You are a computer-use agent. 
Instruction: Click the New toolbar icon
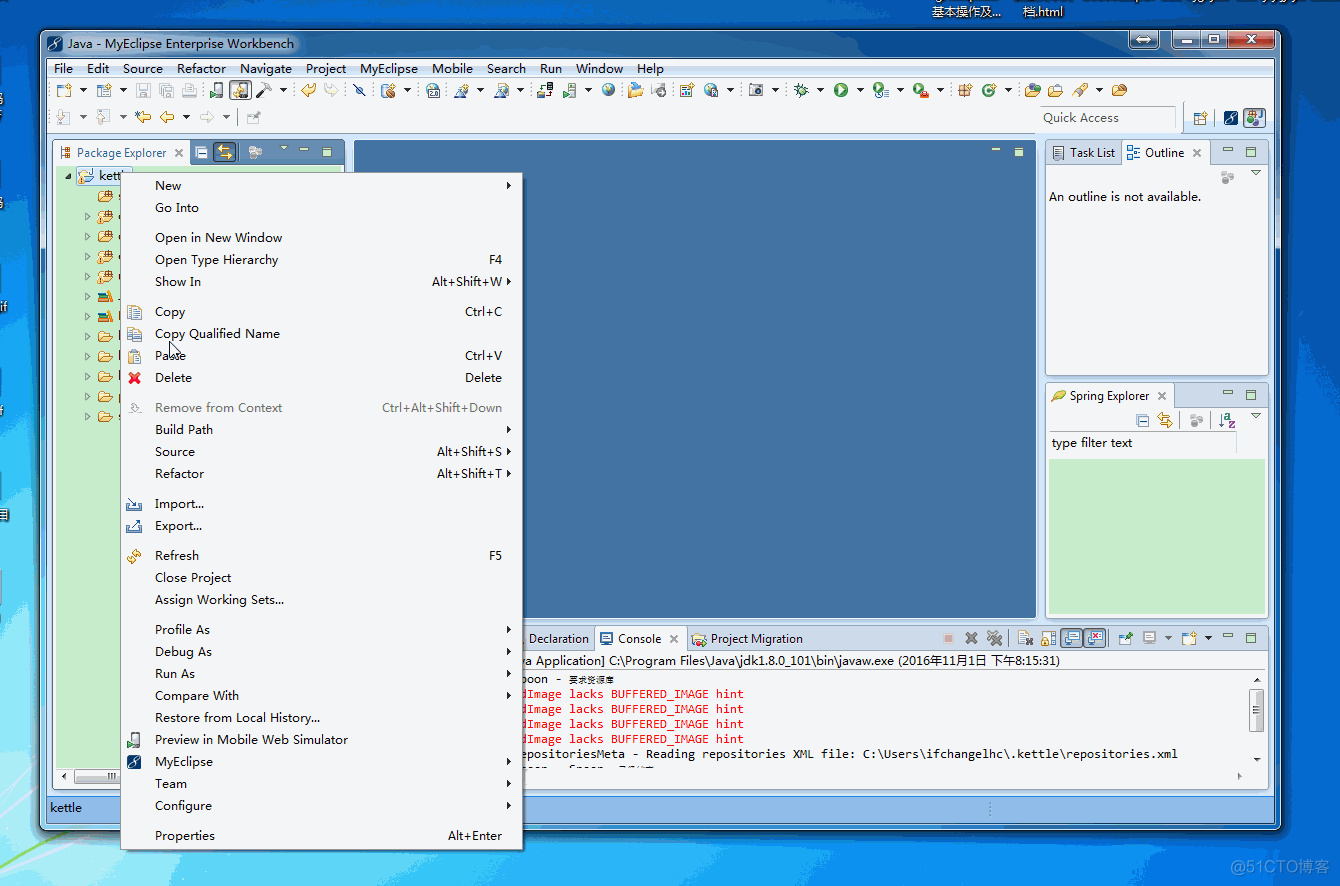pos(64,90)
